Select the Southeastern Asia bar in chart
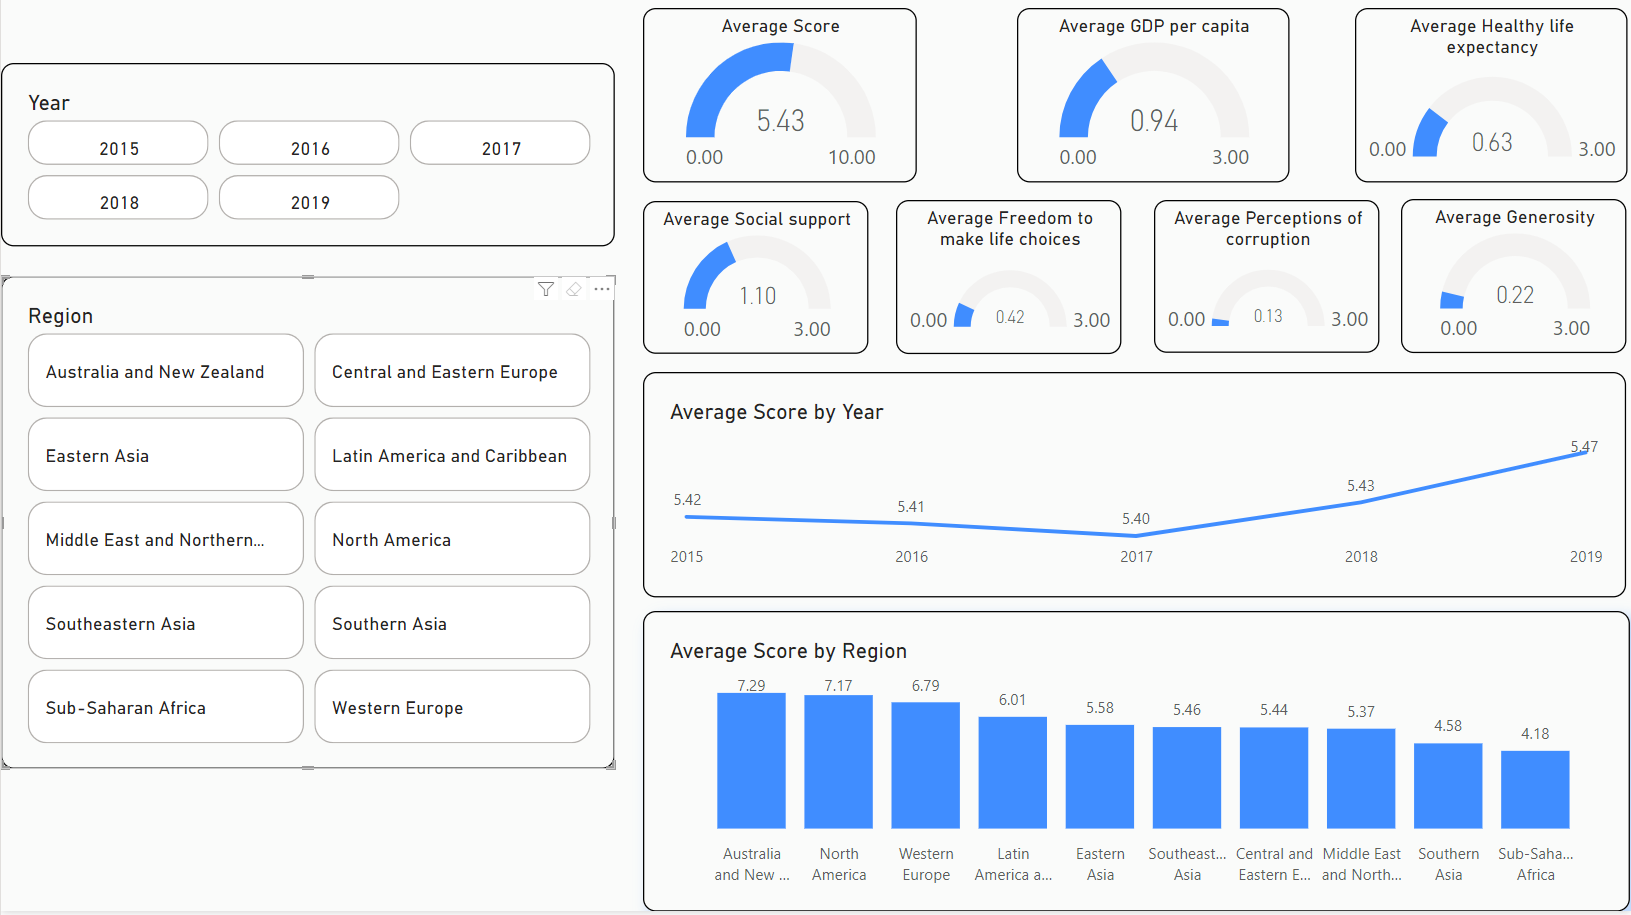Viewport: 1631px width, 915px height. (x=1187, y=777)
